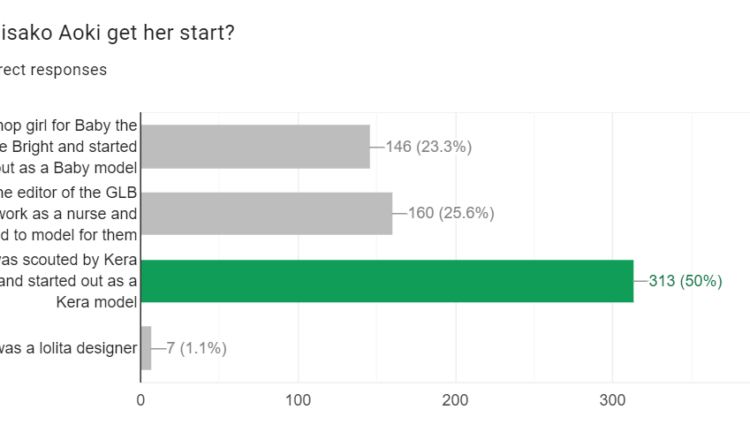Click the tiny bar with 7 responses
The width and height of the screenshot is (750, 425).
[x=146, y=348]
